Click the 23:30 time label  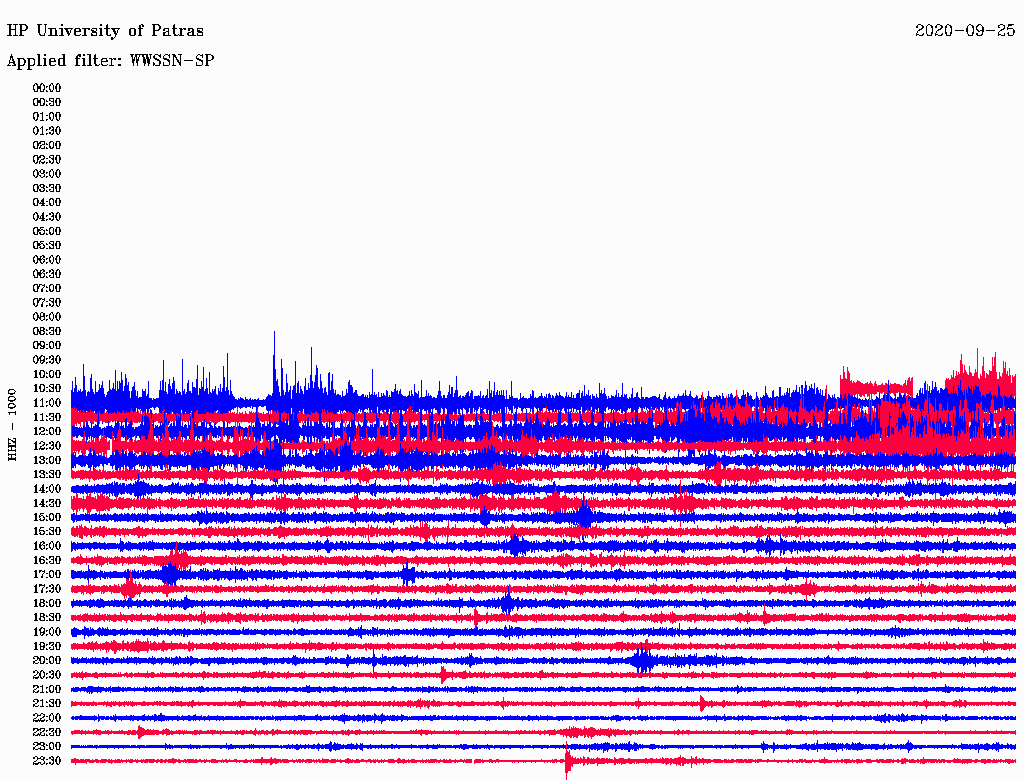click(x=46, y=761)
